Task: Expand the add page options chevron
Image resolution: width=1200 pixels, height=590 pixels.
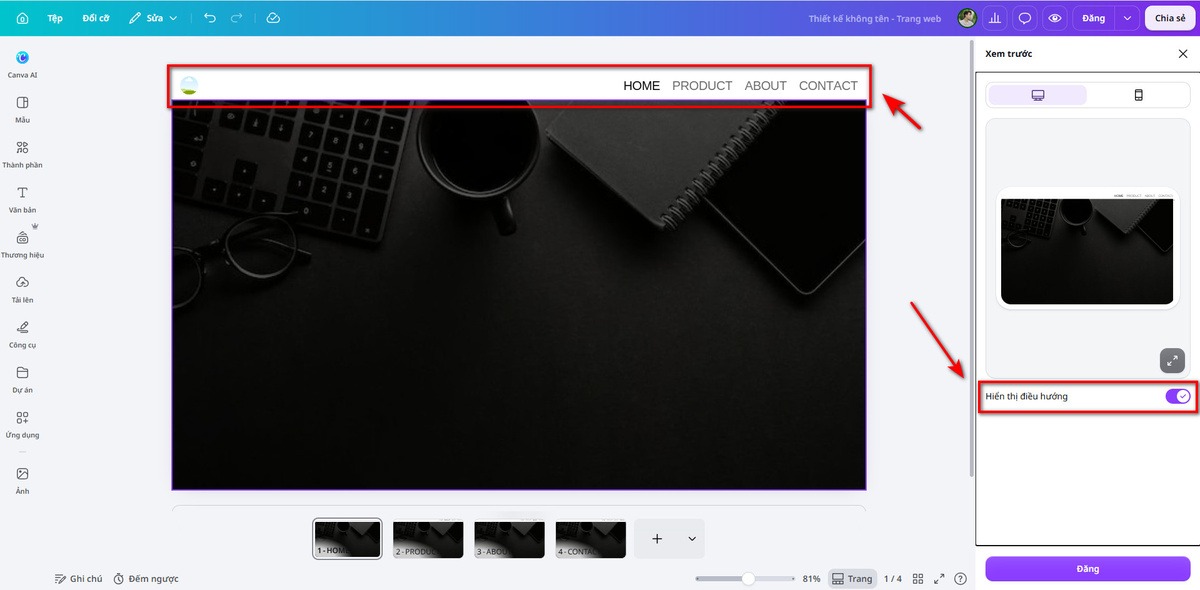Action: click(692, 539)
